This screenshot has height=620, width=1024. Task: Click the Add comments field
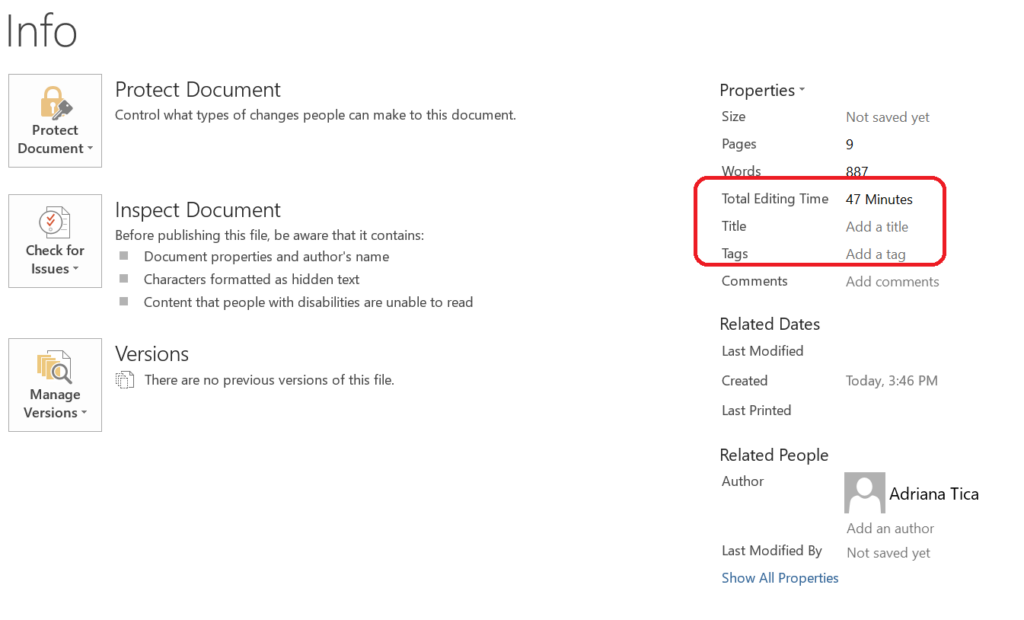pyautogui.click(x=892, y=282)
